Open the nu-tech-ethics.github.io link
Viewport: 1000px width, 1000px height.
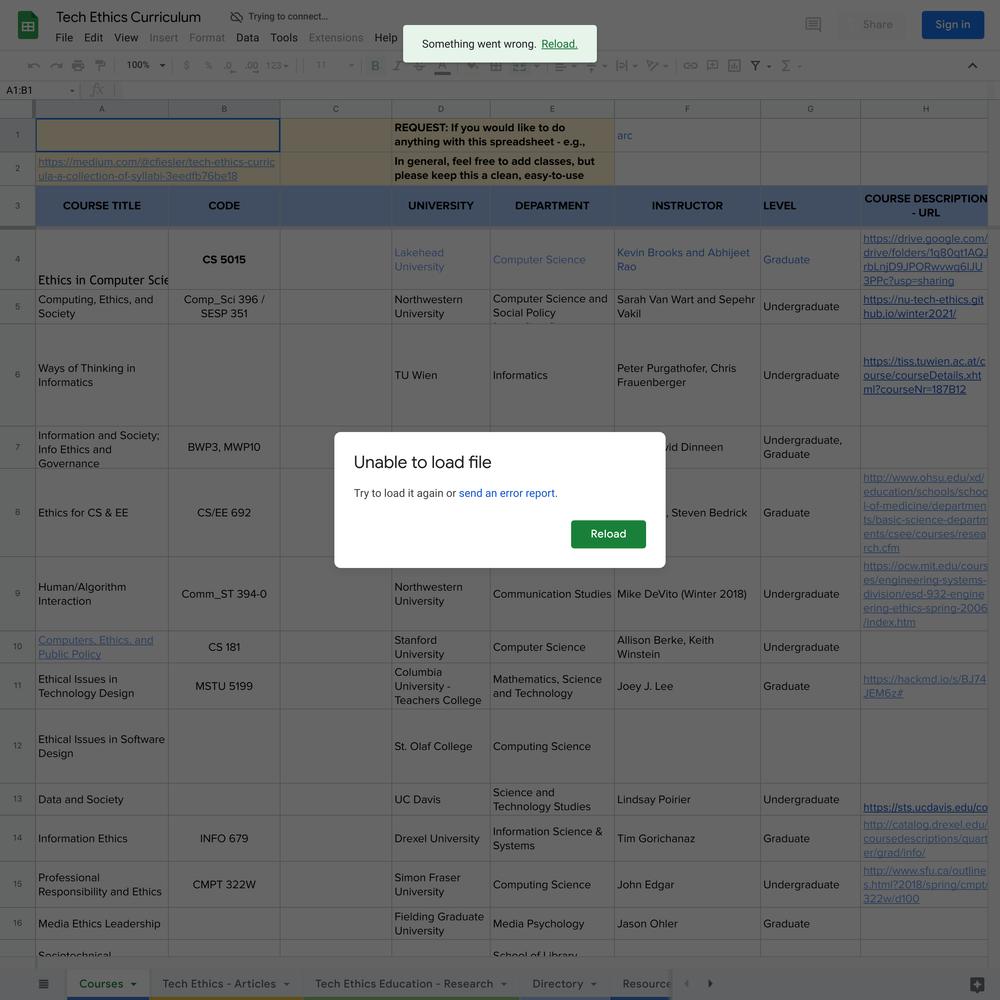(x=922, y=307)
